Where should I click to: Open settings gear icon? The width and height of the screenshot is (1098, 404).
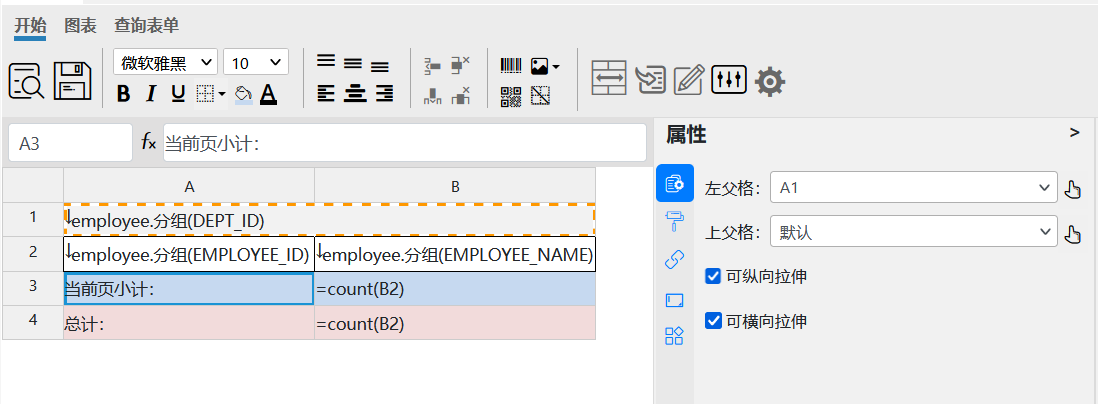[770, 81]
